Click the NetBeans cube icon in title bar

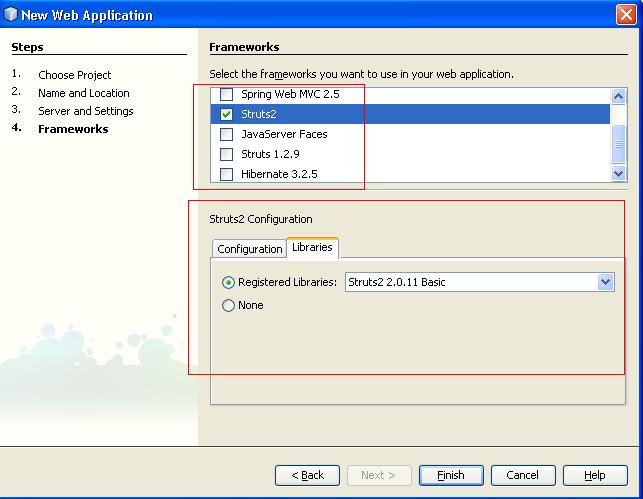point(10,14)
